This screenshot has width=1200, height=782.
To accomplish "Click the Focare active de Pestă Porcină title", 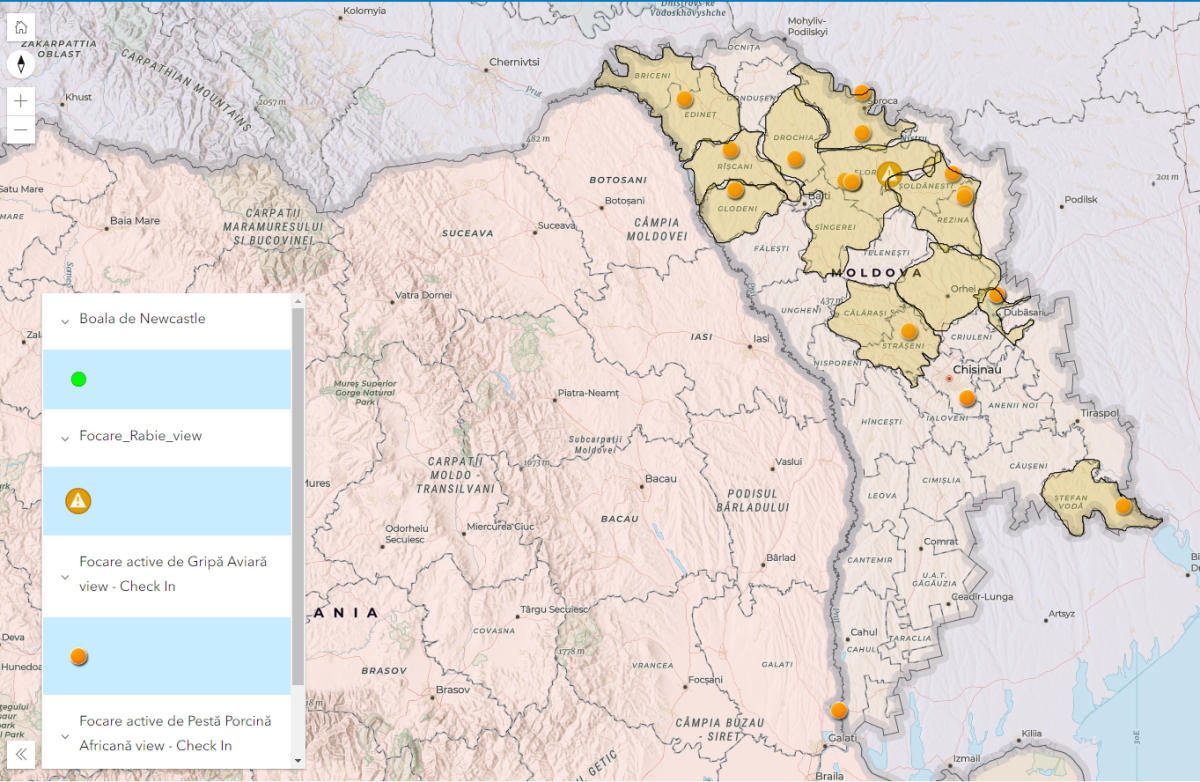I will (x=175, y=733).
